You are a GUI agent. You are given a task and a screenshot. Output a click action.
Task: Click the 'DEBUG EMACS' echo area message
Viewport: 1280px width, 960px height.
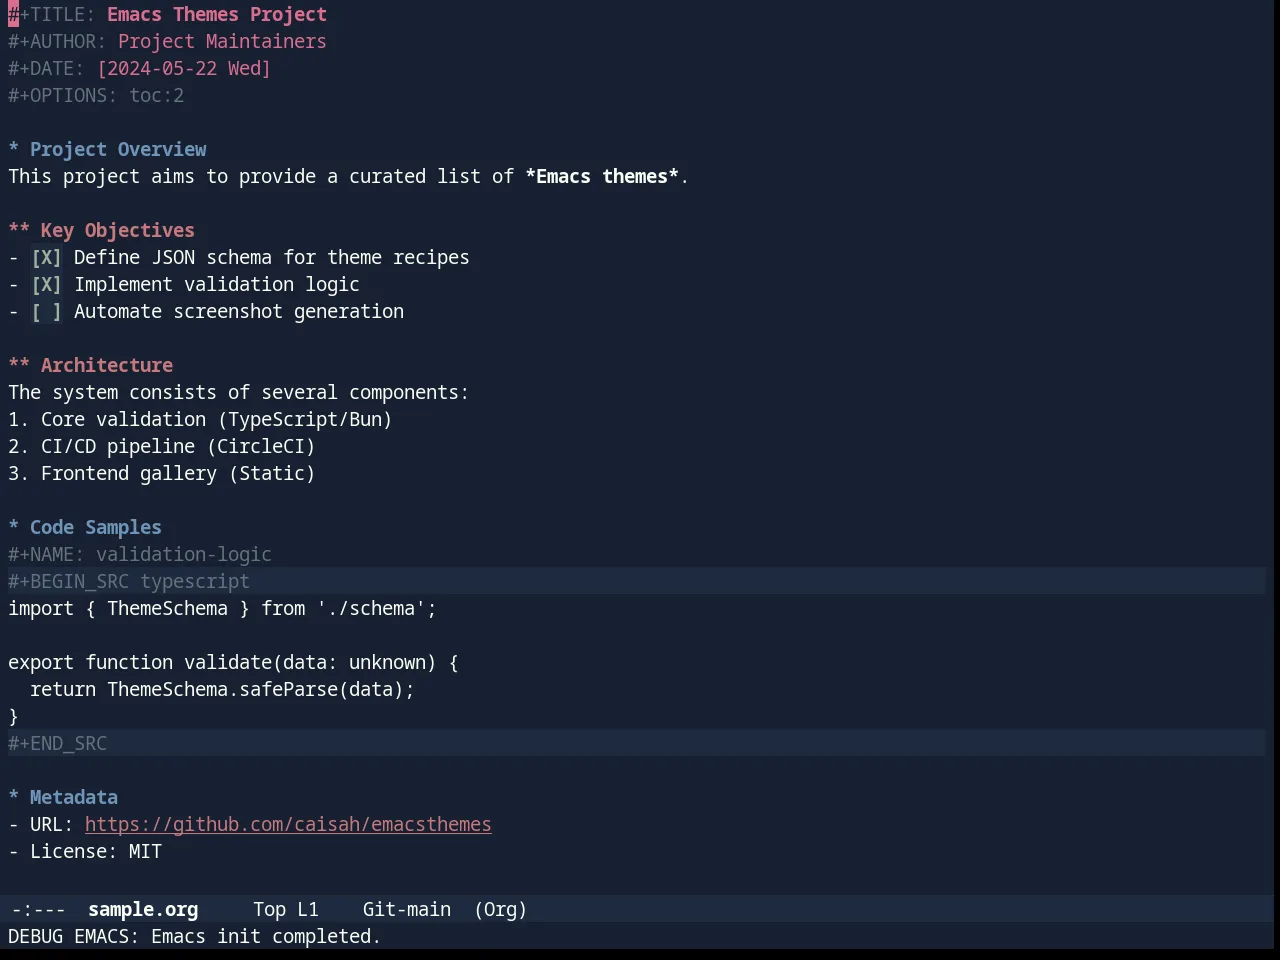194,937
